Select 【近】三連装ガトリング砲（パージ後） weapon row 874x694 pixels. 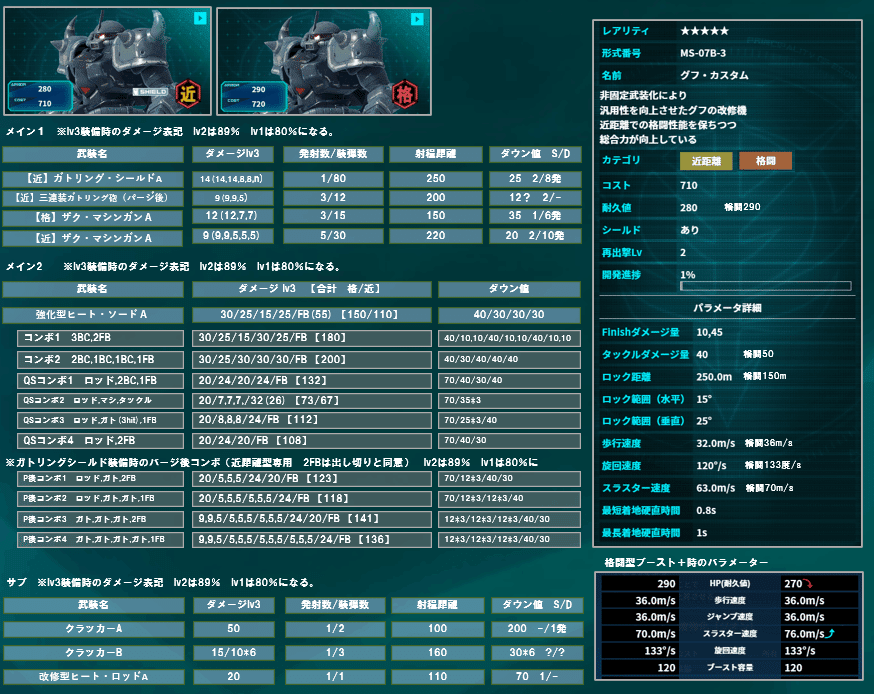point(292,198)
